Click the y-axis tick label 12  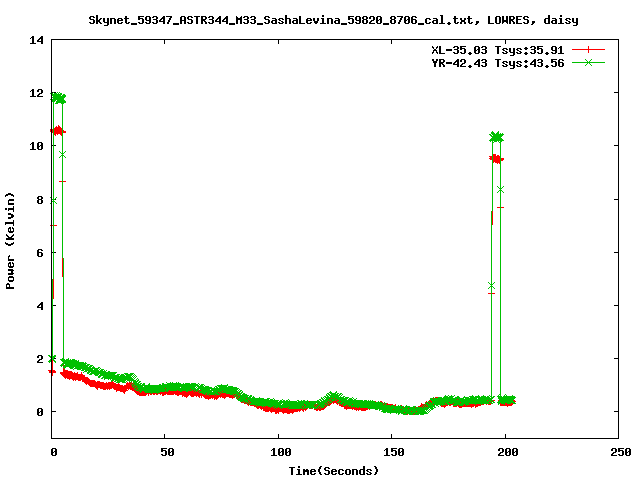pyautogui.click(x=36, y=93)
